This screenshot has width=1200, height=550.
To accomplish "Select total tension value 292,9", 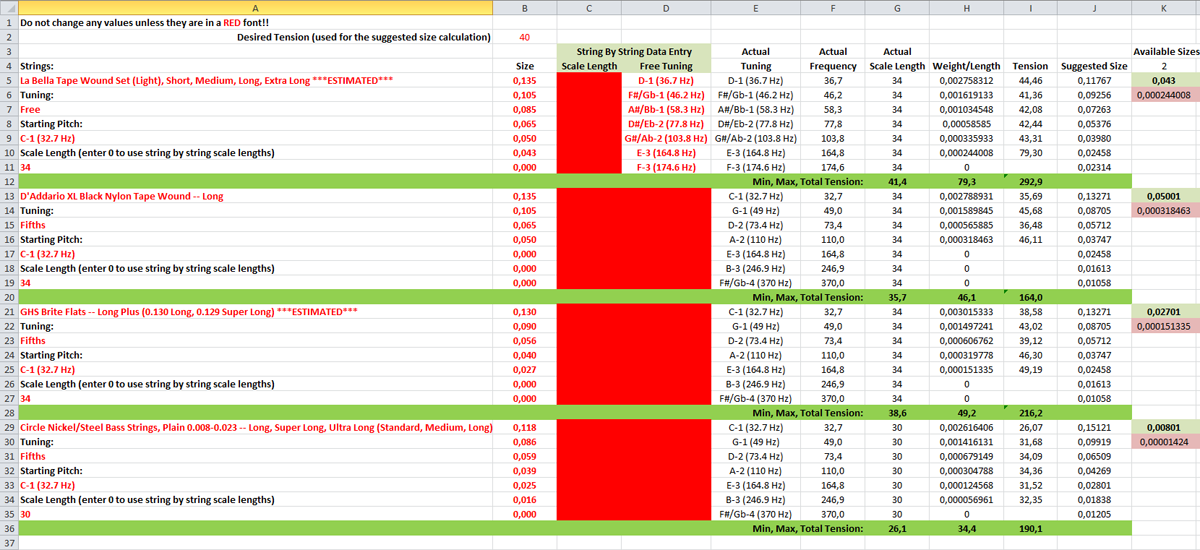I will click(x=1030, y=182).
